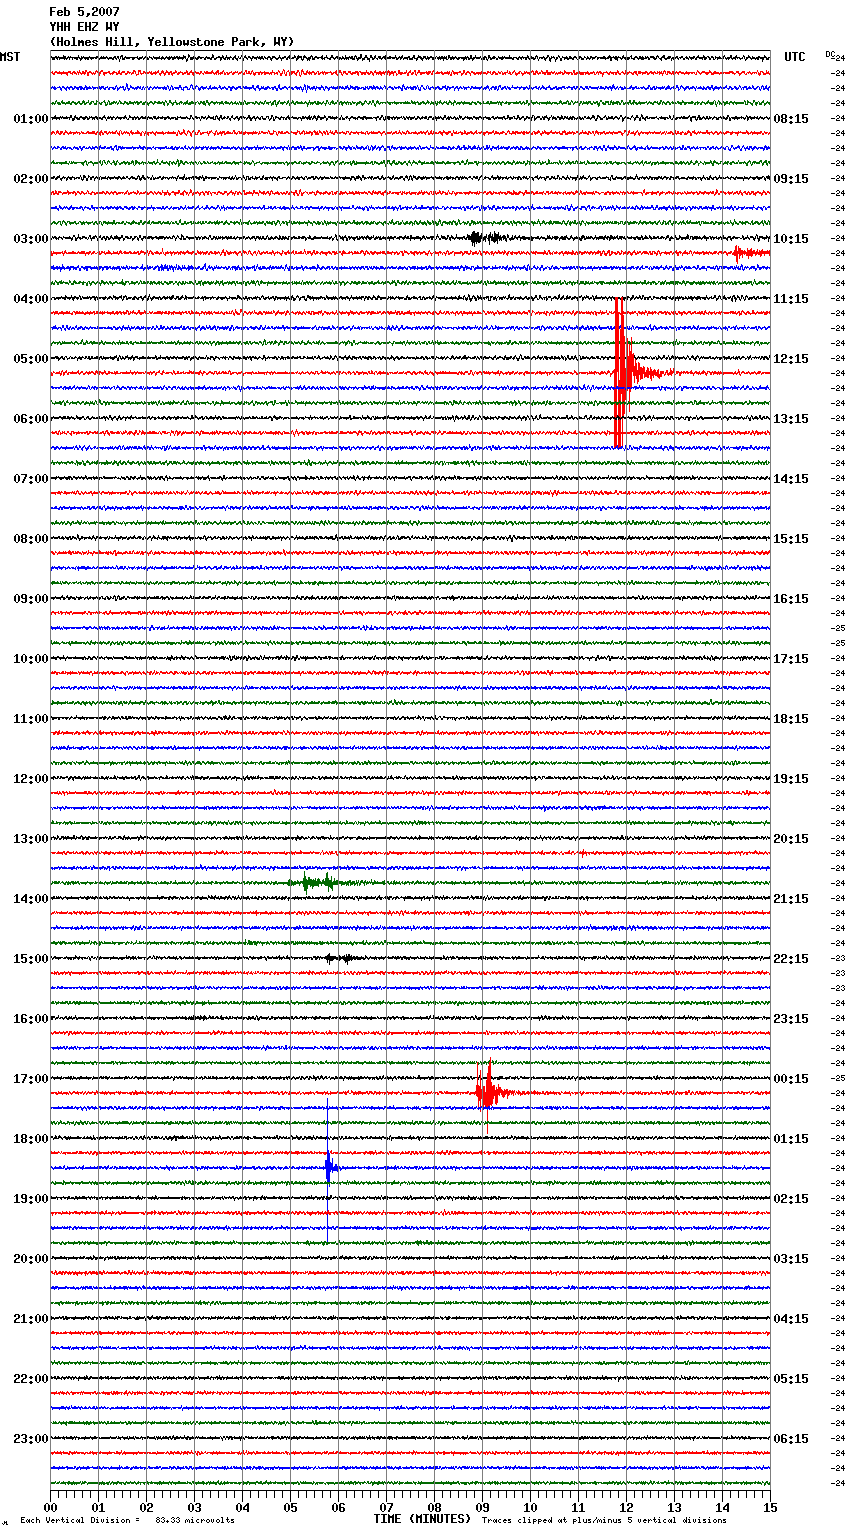Click the "06:15" UTC time label
Viewport: 850px width, 1534px height.
point(791,1439)
